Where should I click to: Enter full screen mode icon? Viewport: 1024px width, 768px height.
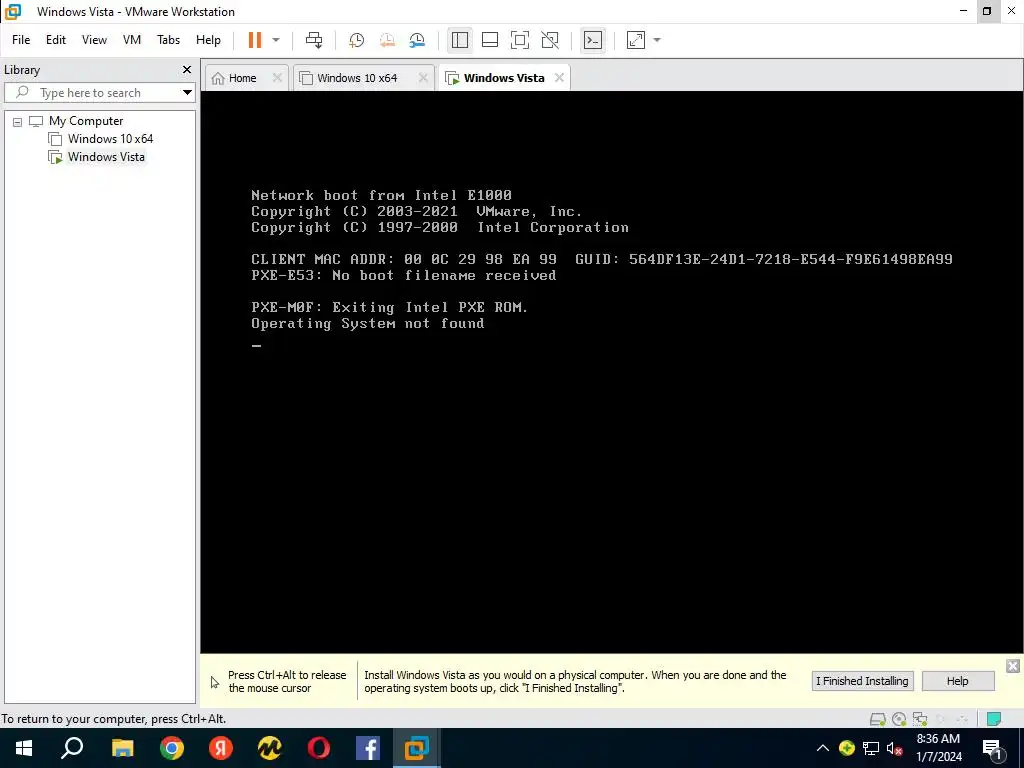(x=520, y=40)
